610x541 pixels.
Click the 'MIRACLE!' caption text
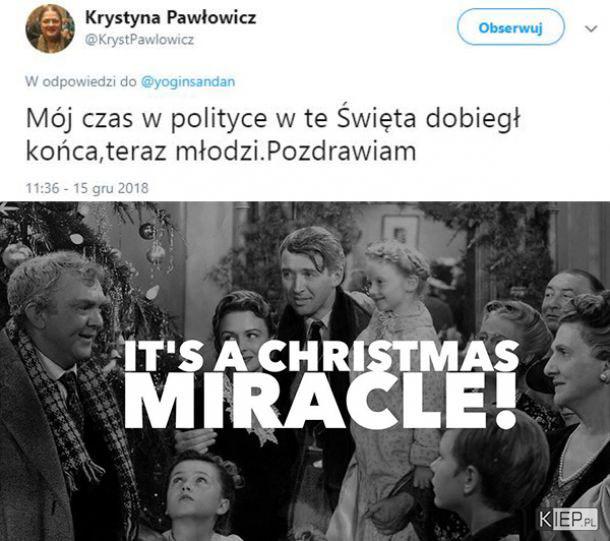click(321, 400)
